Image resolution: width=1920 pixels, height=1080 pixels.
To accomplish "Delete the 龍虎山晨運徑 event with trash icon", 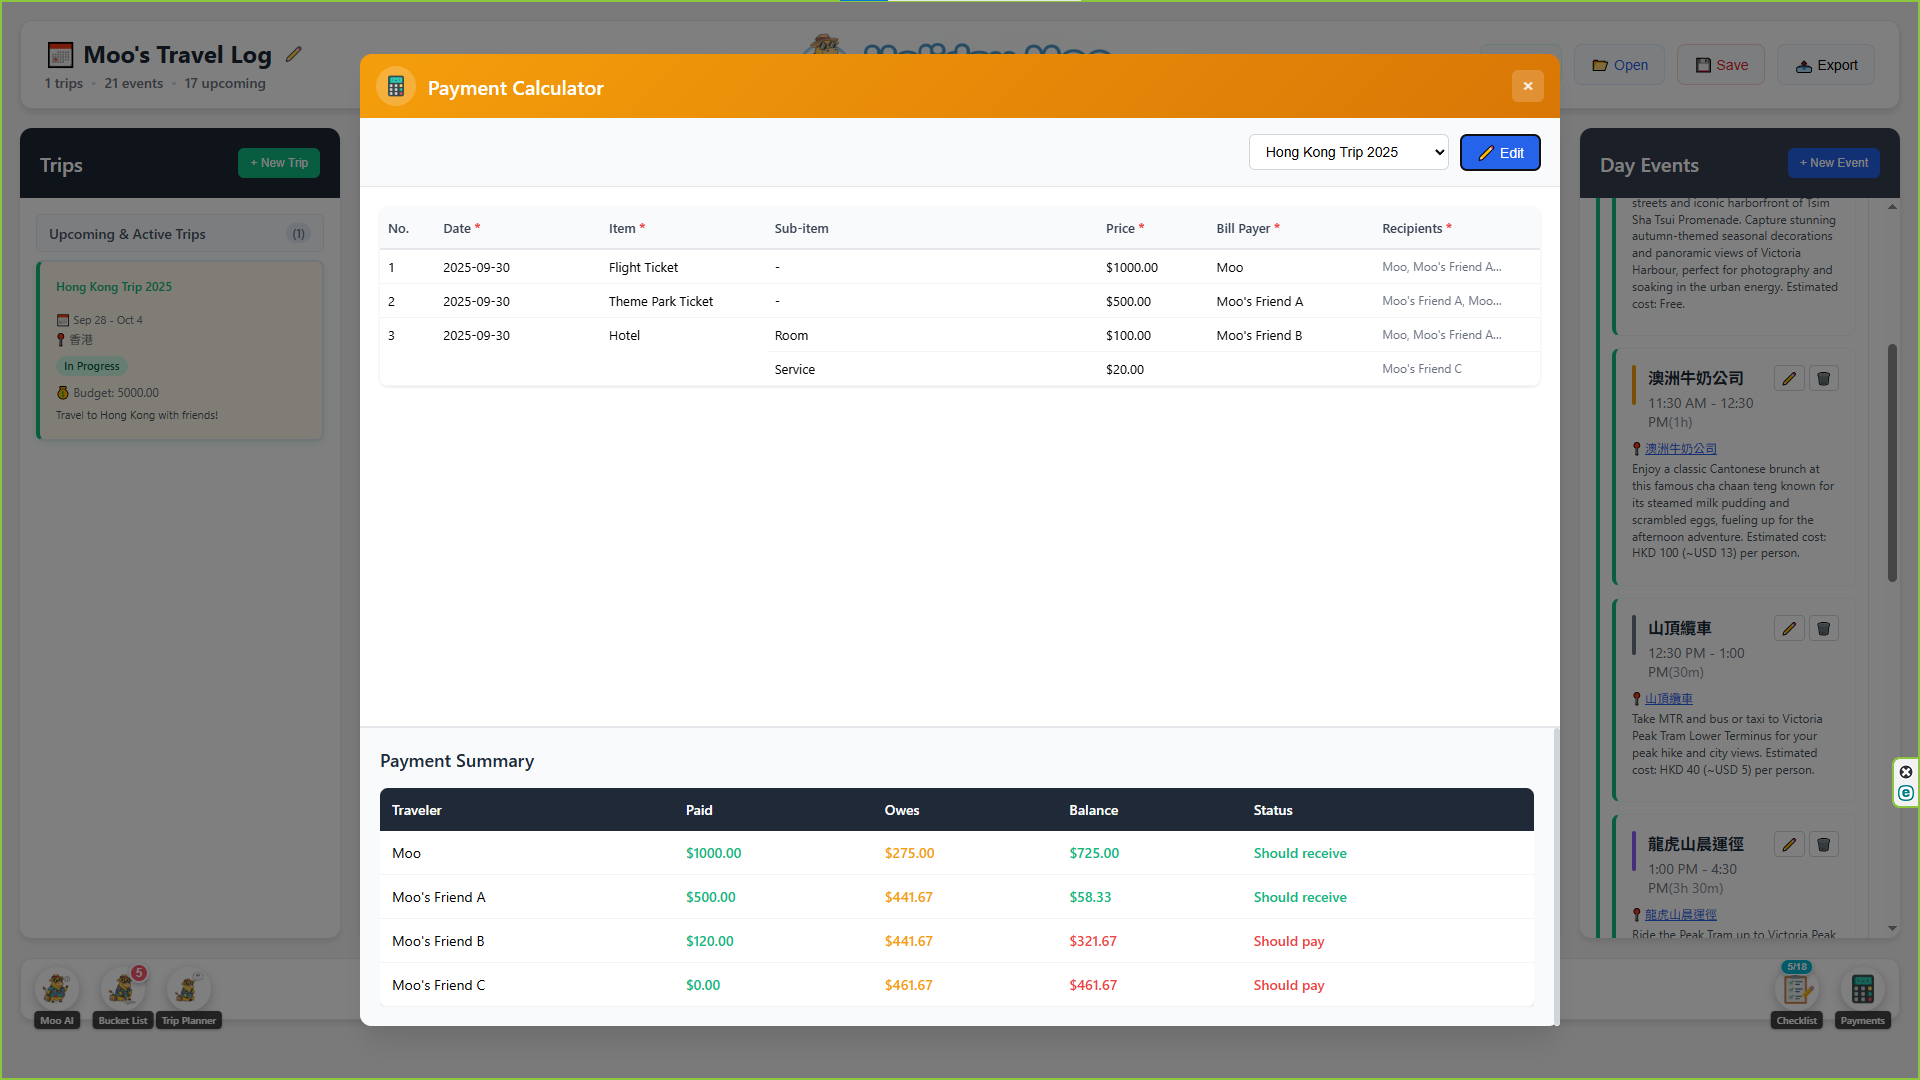I will click(1823, 845).
